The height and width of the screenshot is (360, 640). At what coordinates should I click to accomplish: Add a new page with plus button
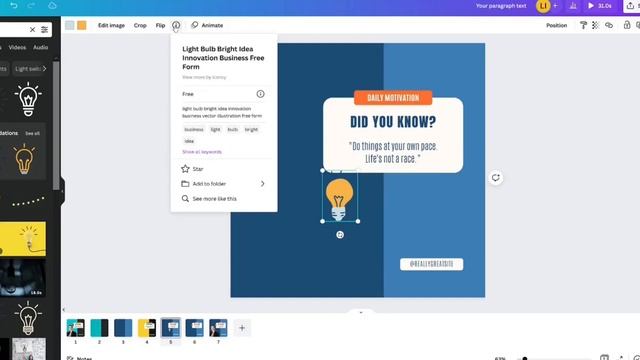click(x=242, y=328)
